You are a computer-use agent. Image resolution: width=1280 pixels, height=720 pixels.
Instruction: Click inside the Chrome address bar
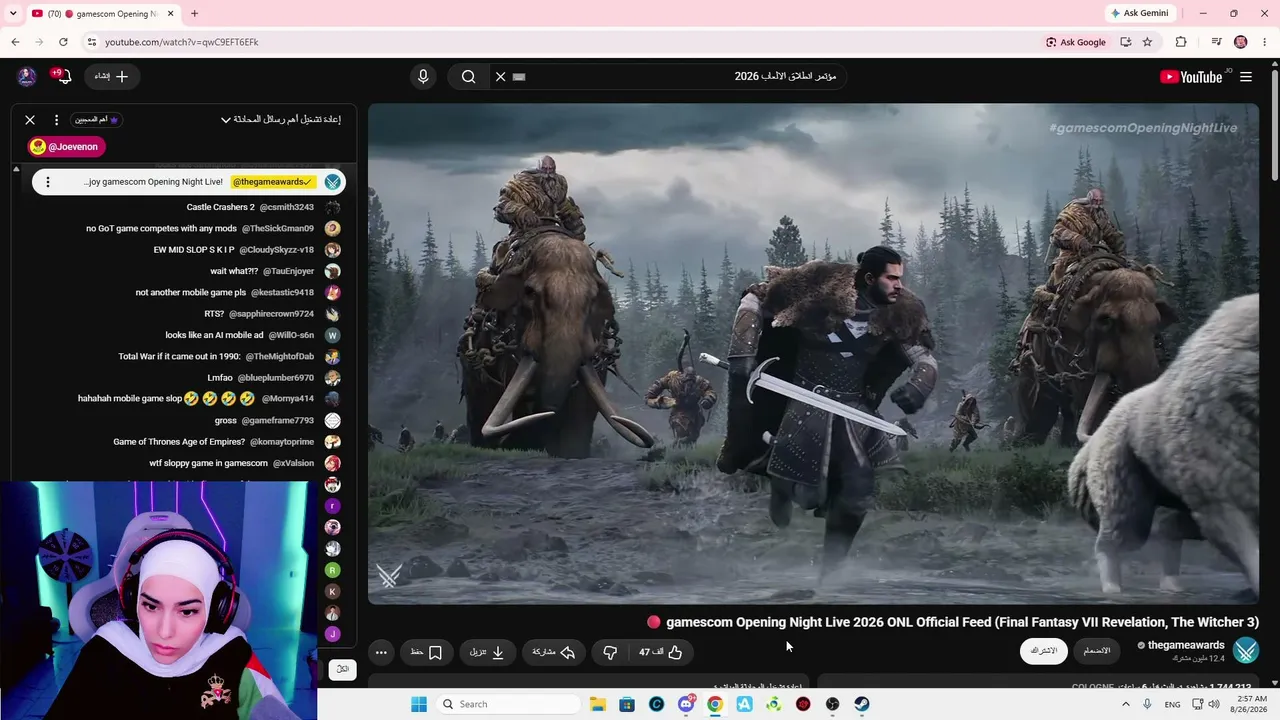point(560,42)
